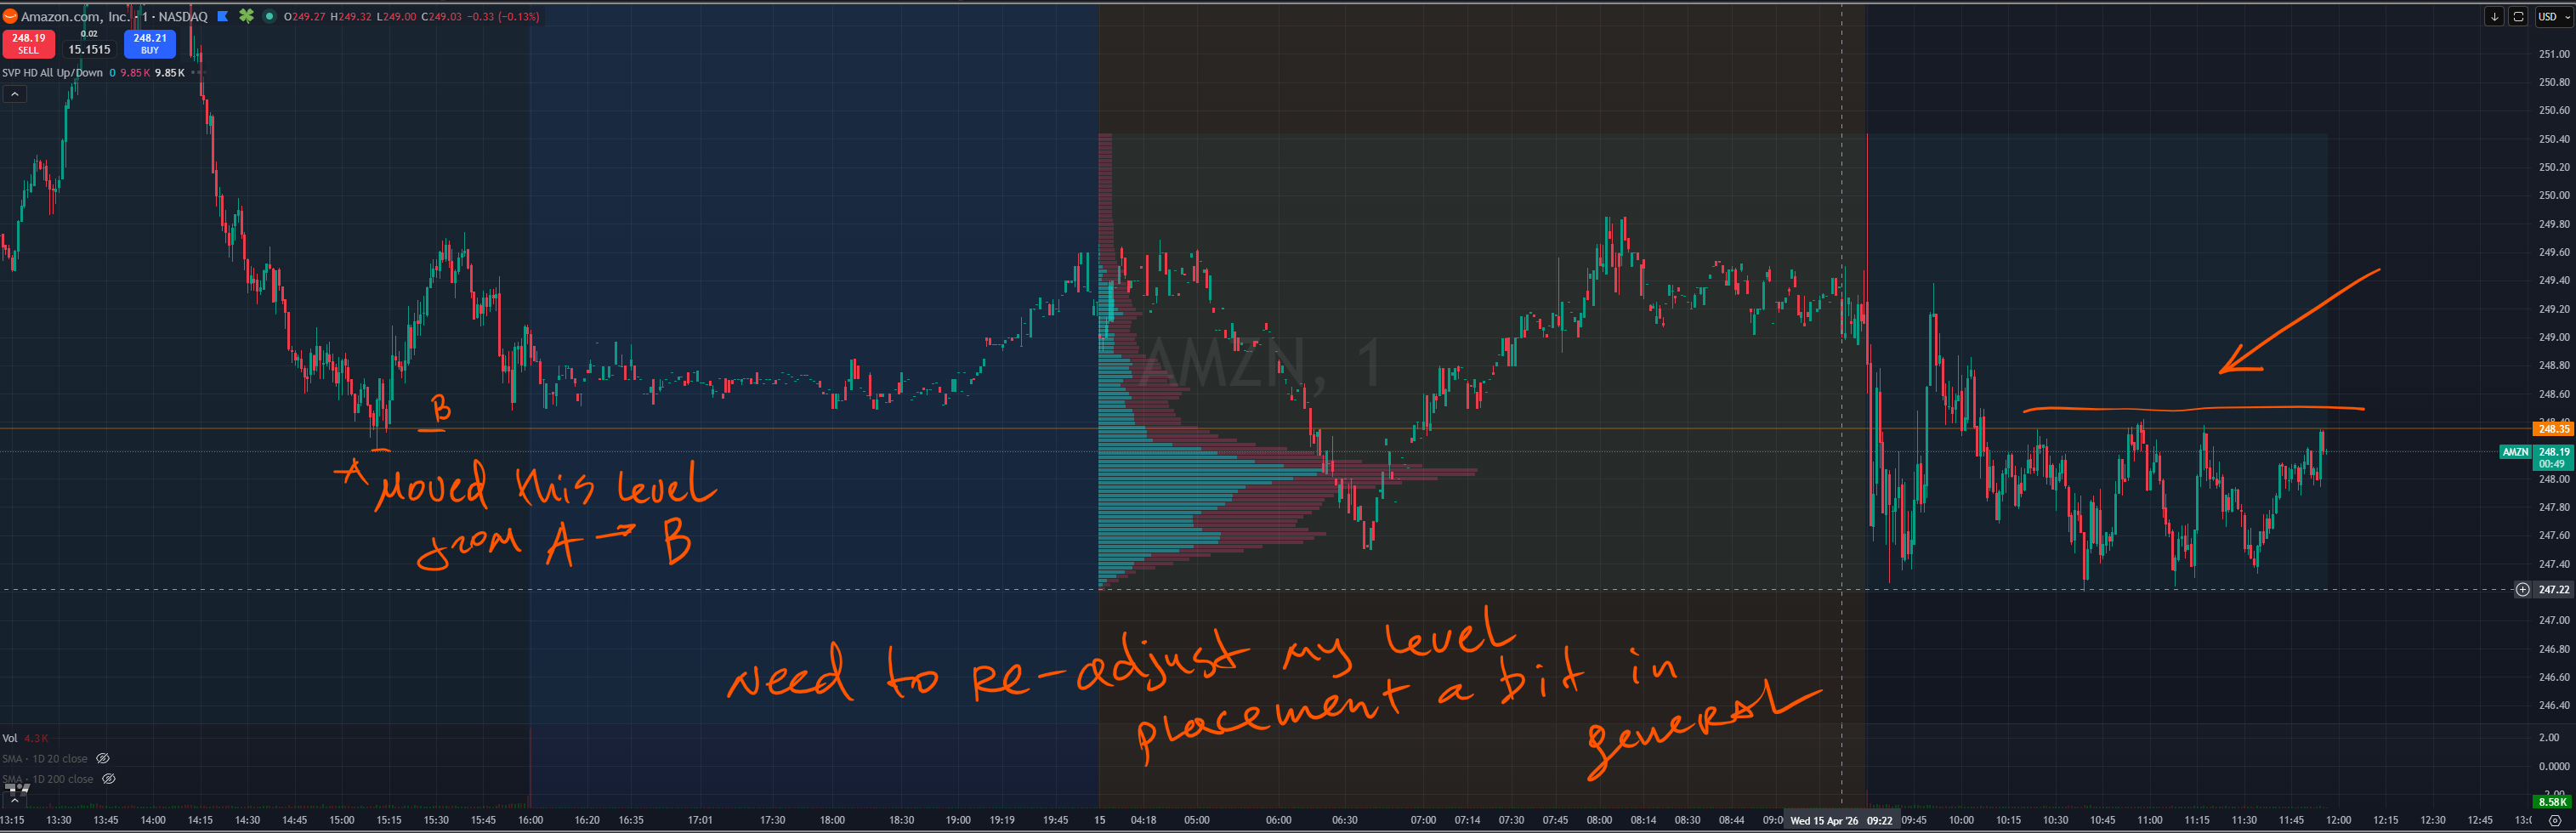The image size is (2576, 833).
Task: Click the blue flag icon beside NASDAQ
Action: (223, 17)
